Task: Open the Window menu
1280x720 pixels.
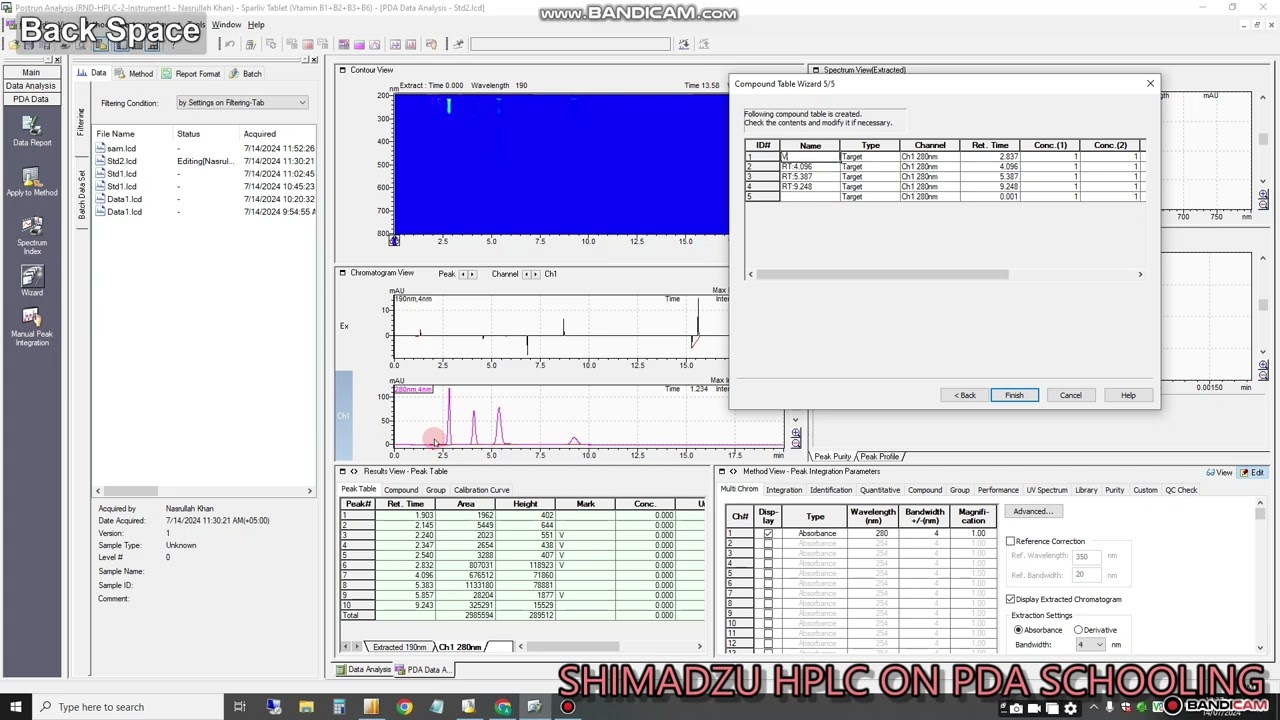Action: coord(226,25)
